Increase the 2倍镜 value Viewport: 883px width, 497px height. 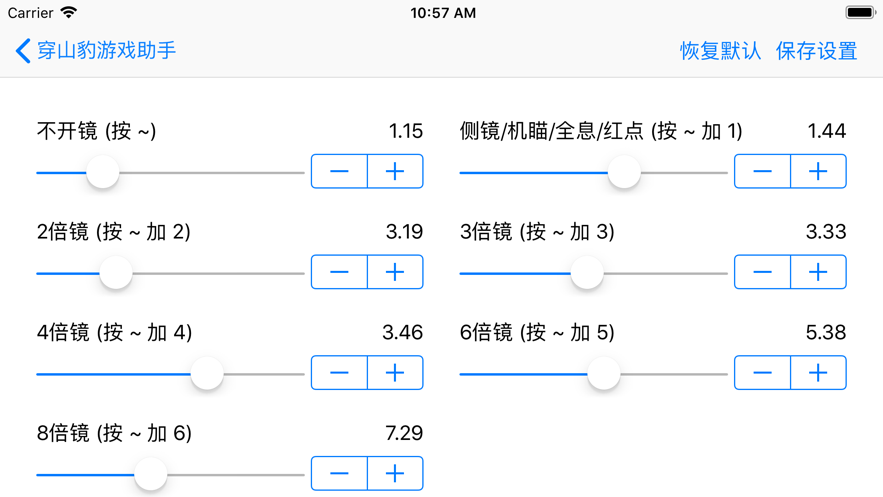pyautogui.click(x=395, y=272)
